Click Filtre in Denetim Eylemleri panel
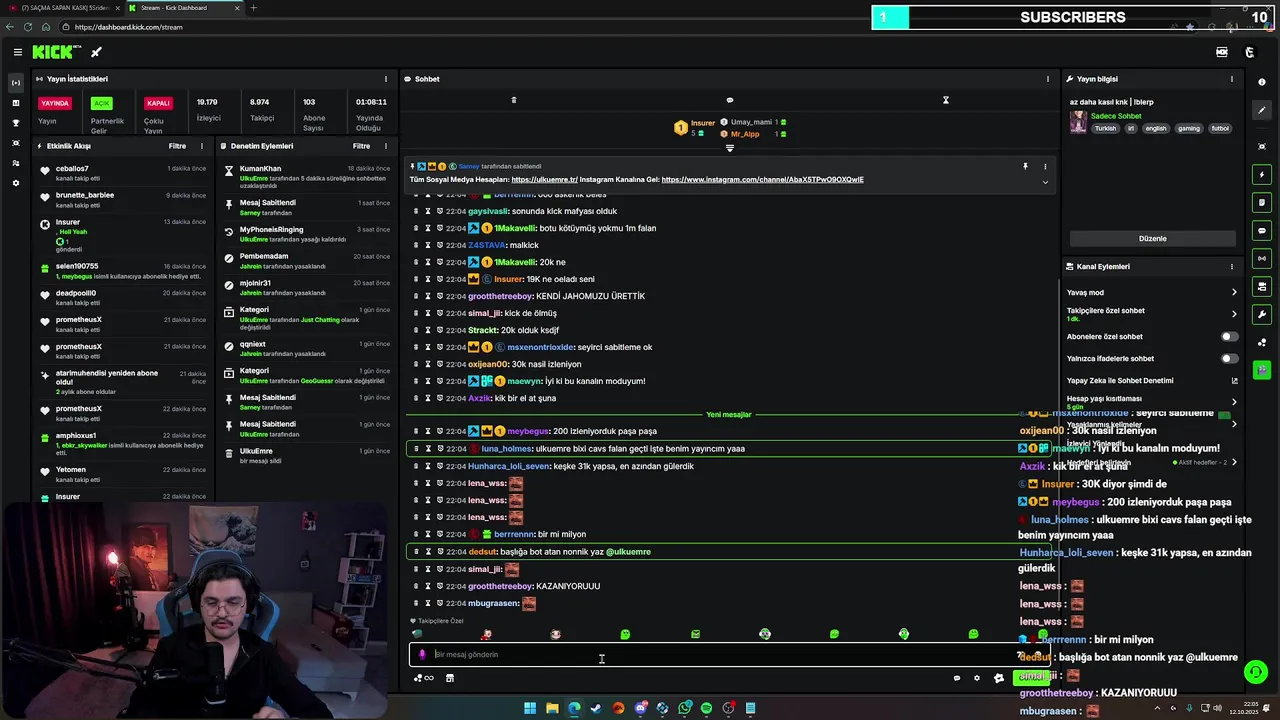Viewport: 1280px width, 720px height. (x=361, y=146)
